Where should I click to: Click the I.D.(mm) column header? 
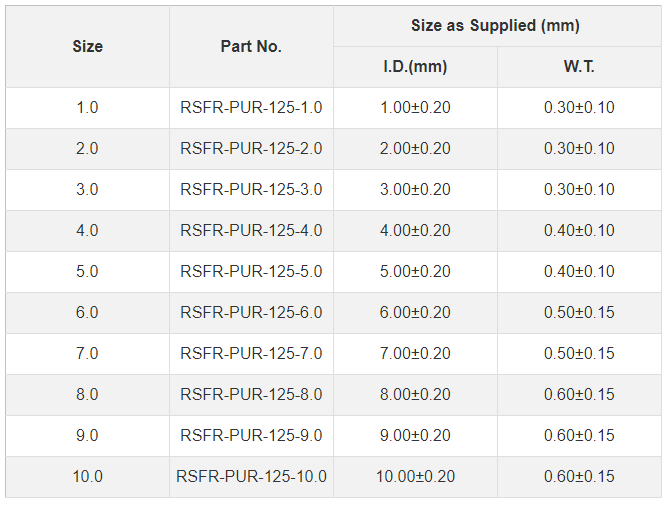click(415, 67)
